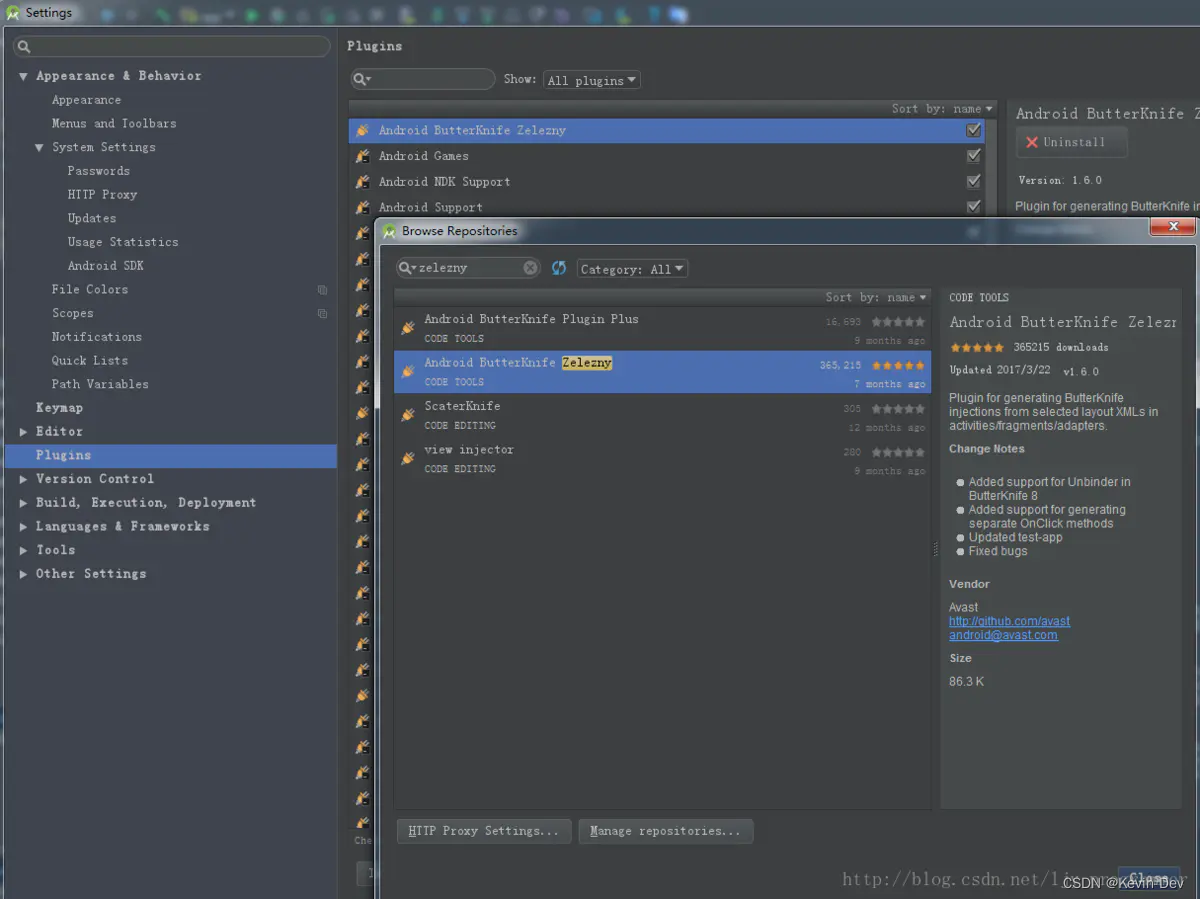Screen dimensions: 1200x899
Task: Select Appearance in the settings tree
Action: coord(86,100)
